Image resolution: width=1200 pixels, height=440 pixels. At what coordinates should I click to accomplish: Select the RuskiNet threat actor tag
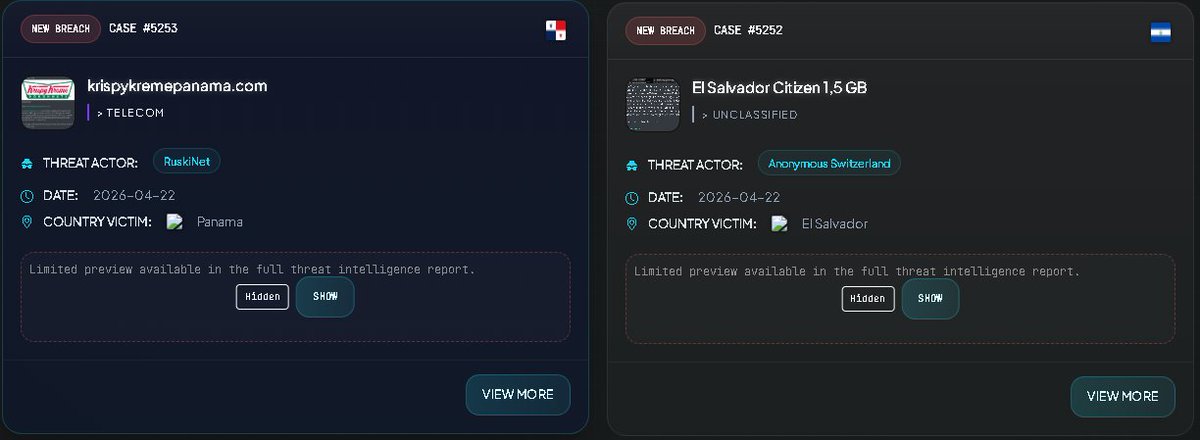[187, 162]
